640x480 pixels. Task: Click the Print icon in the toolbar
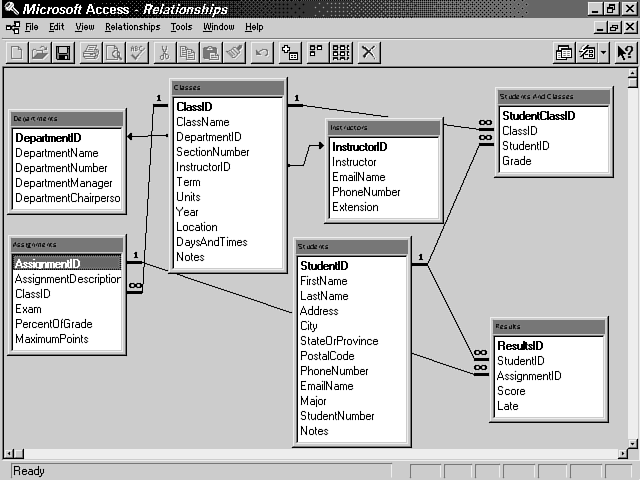point(91,52)
